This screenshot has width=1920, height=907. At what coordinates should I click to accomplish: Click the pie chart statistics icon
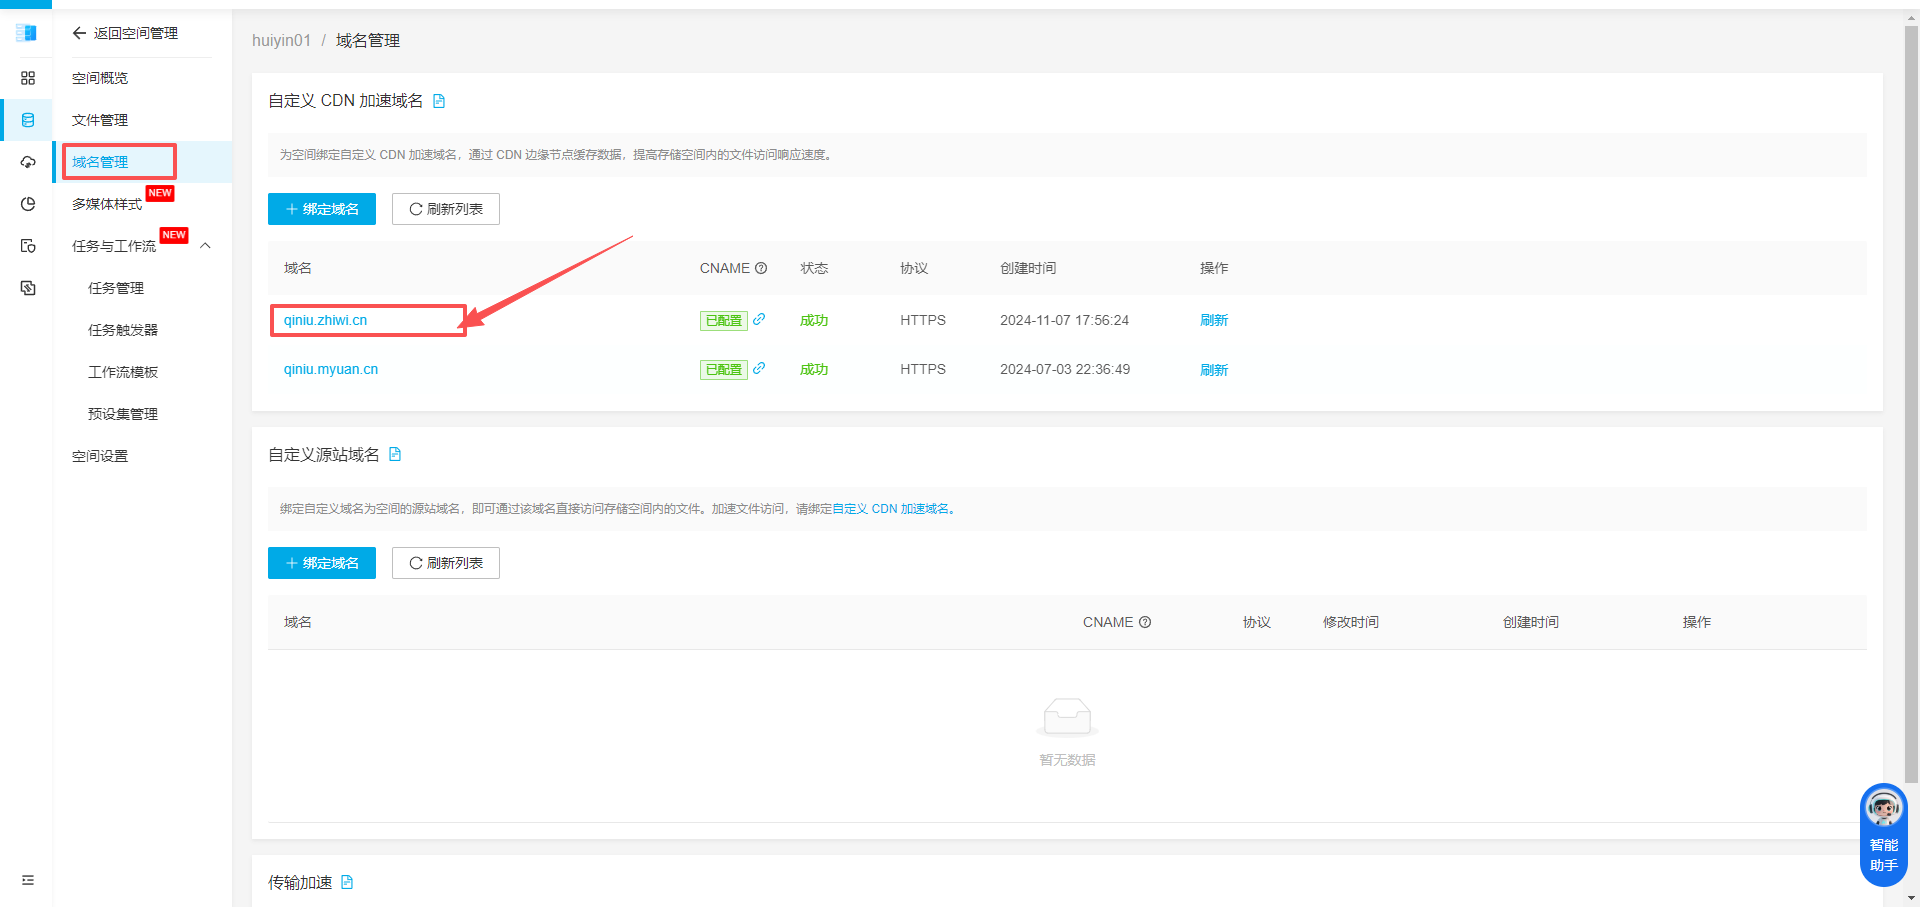click(x=28, y=204)
